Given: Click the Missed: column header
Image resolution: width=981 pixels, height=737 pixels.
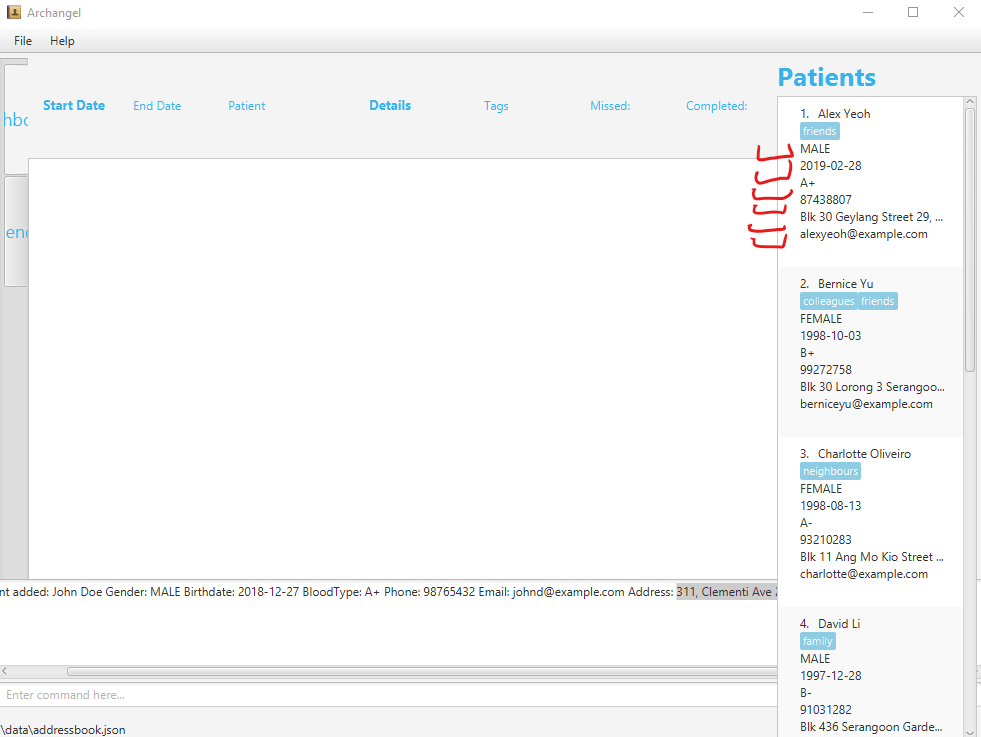Looking at the screenshot, I should click(610, 106).
